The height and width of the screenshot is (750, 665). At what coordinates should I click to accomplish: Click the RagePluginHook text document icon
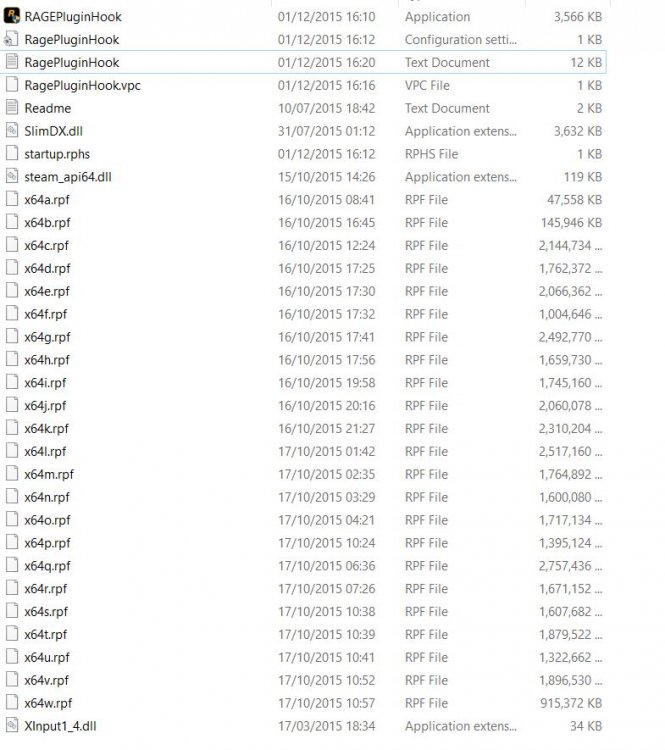(11, 62)
